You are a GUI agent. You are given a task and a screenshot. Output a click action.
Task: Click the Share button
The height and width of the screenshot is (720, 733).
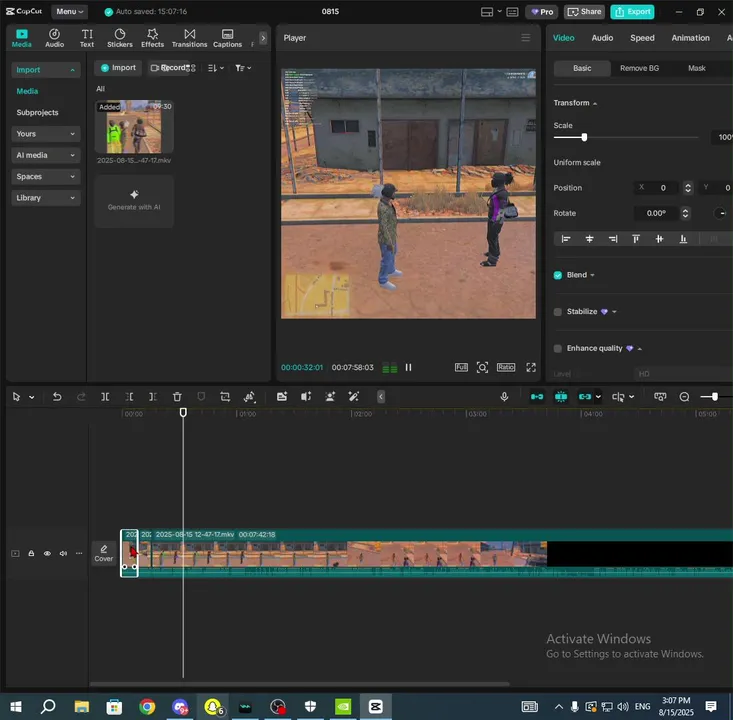[584, 12]
